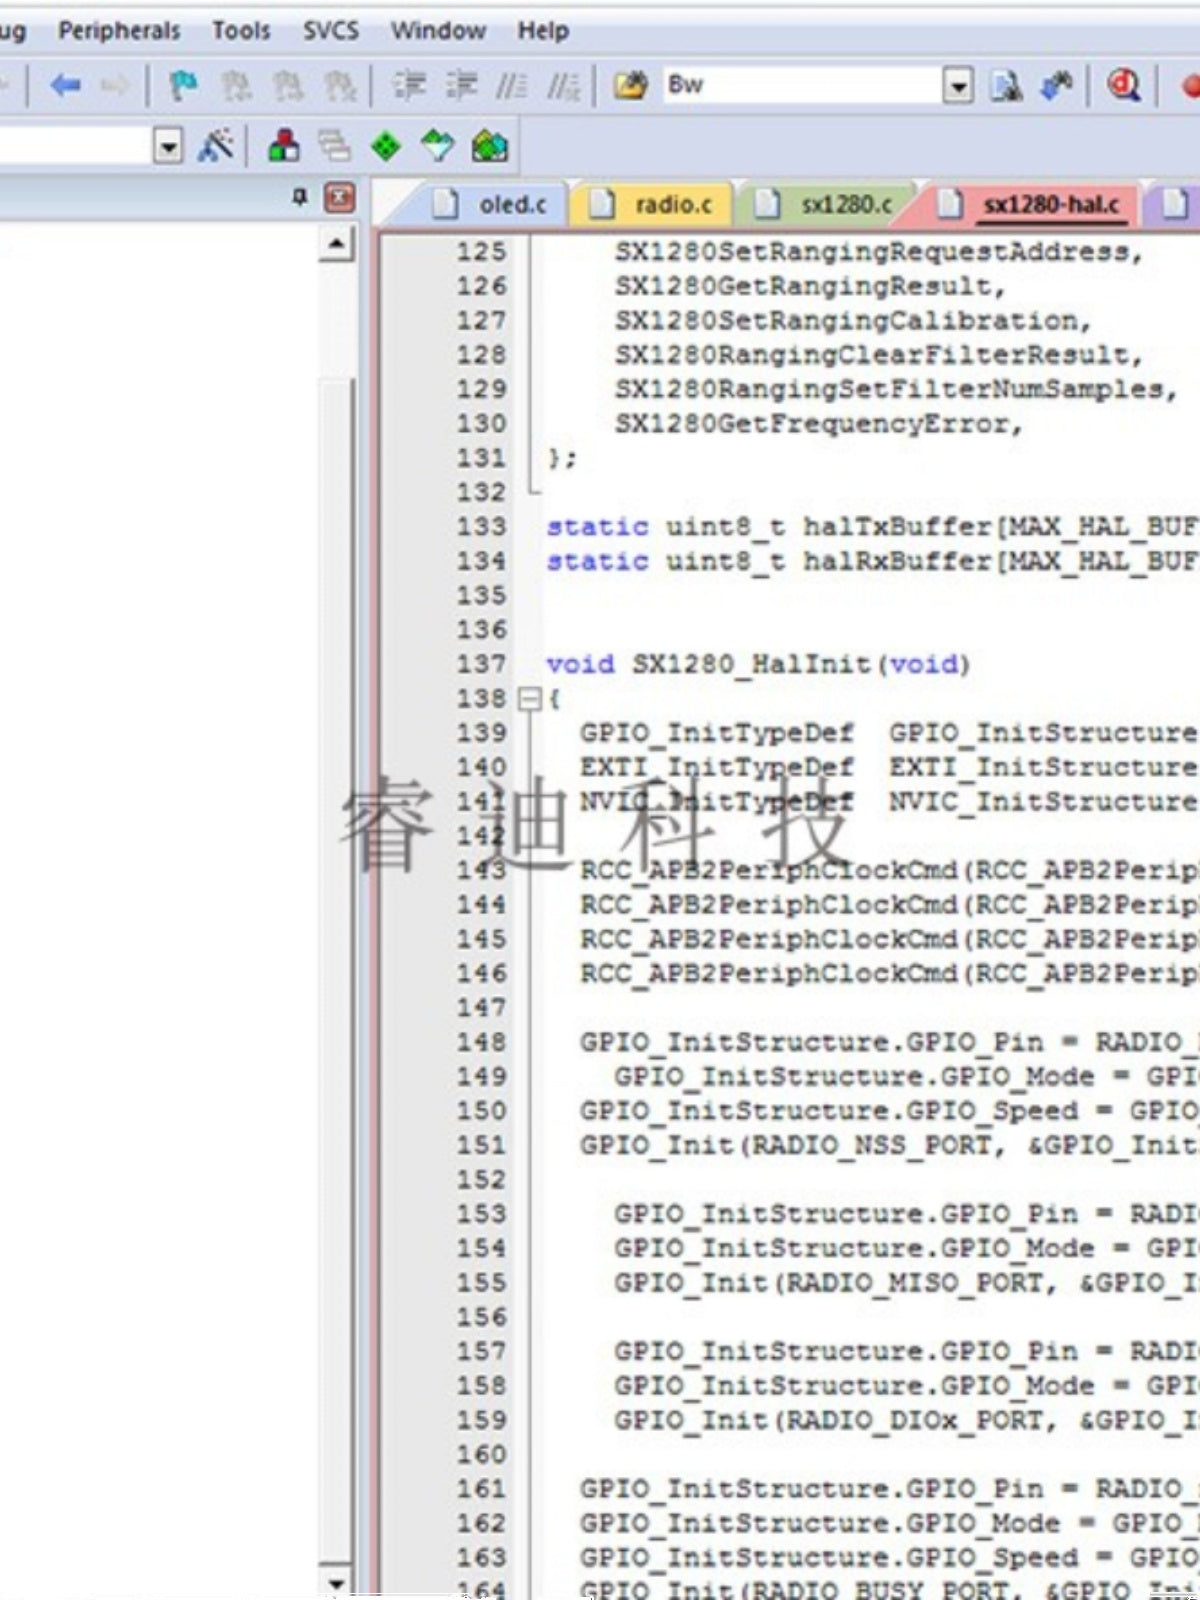This screenshot has width=1200, height=1600.
Task: Open Select Software Packs icon
Action: click(x=437, y=147)
